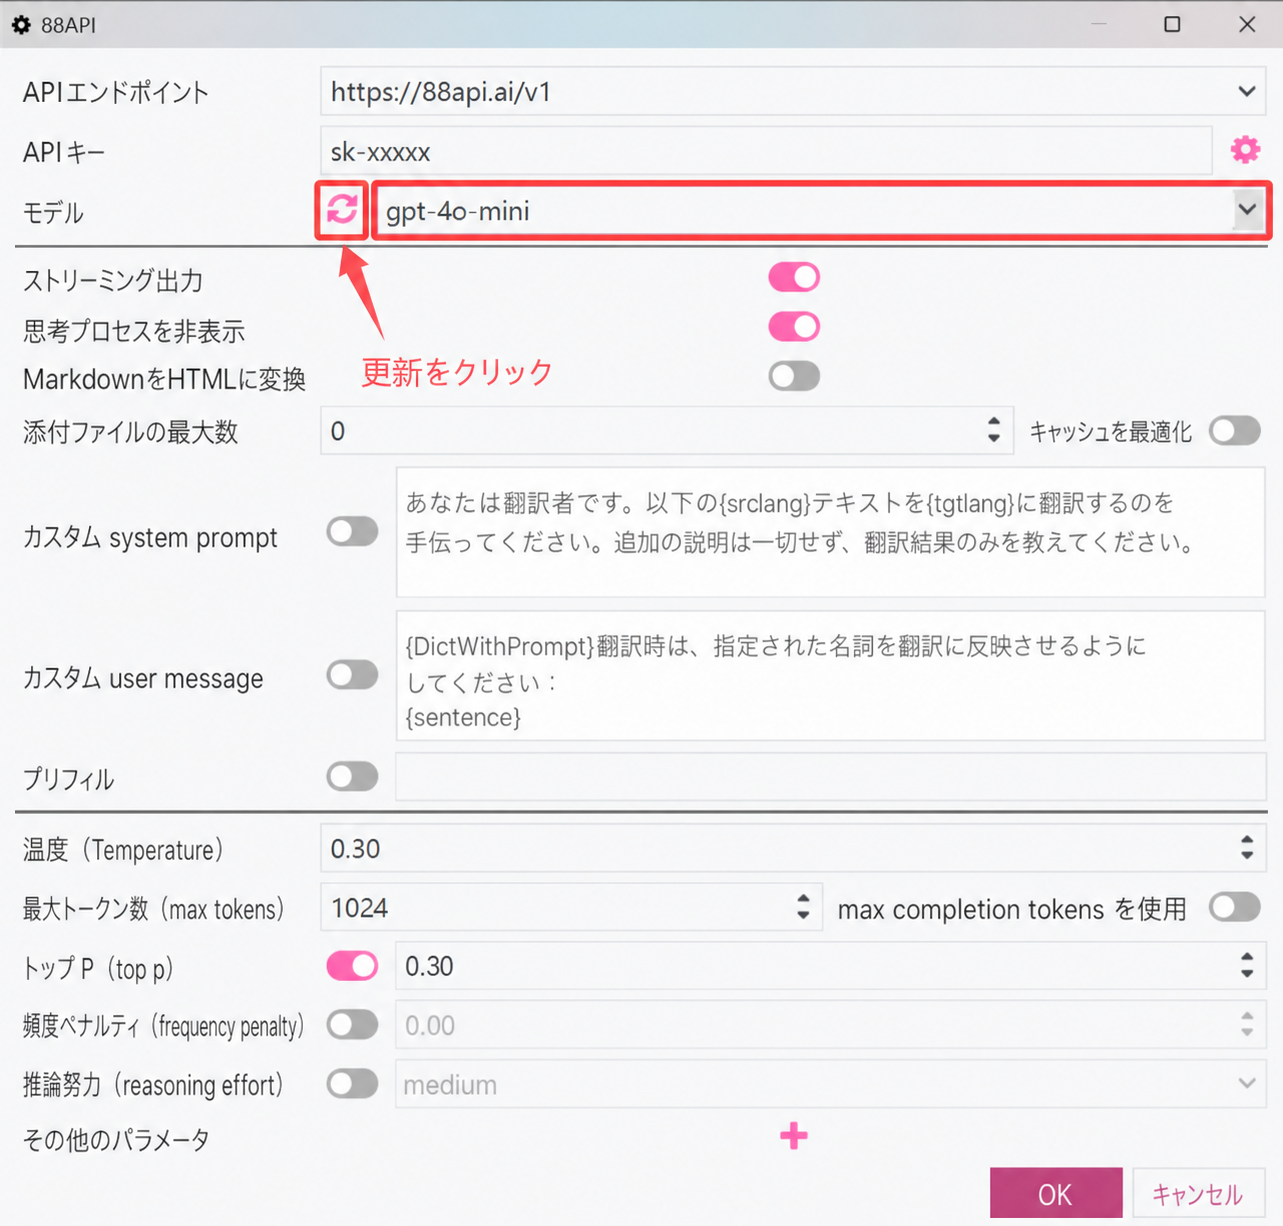Image resolution: width=1283 pixels, height=1226 pixels.
Task: Open the モデル gpt-4o-mini dropdown
Action: [x=1247, y=210]
